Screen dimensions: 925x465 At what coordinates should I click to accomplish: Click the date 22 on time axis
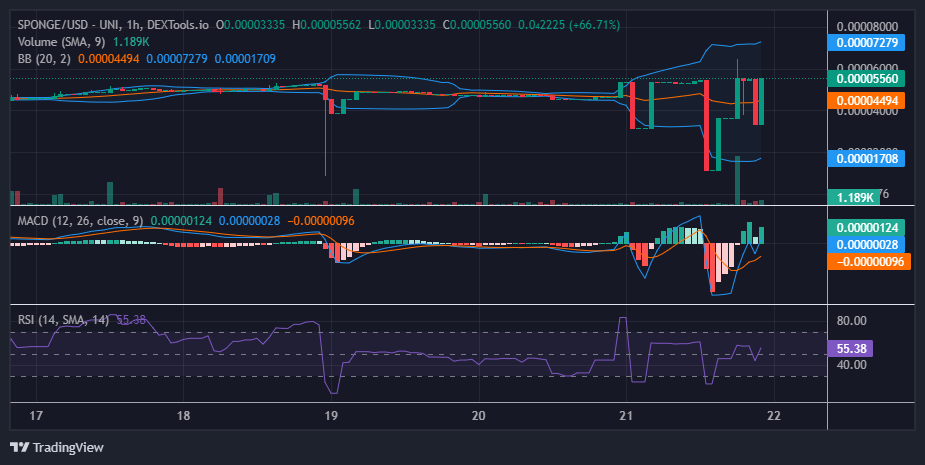773,415
